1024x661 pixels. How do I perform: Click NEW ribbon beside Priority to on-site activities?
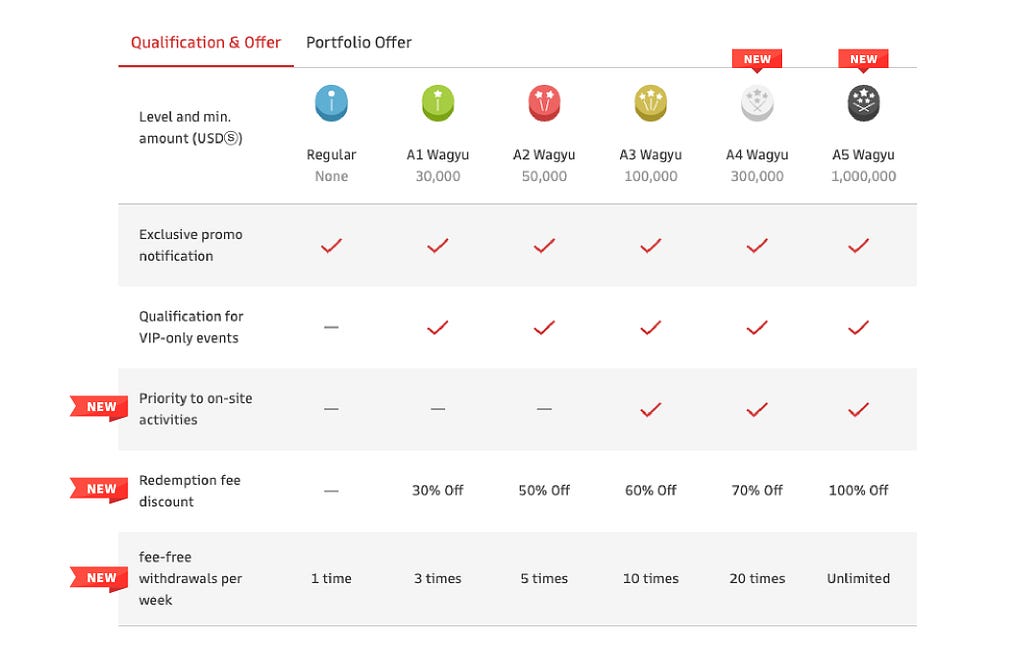[x=99, y=408]
